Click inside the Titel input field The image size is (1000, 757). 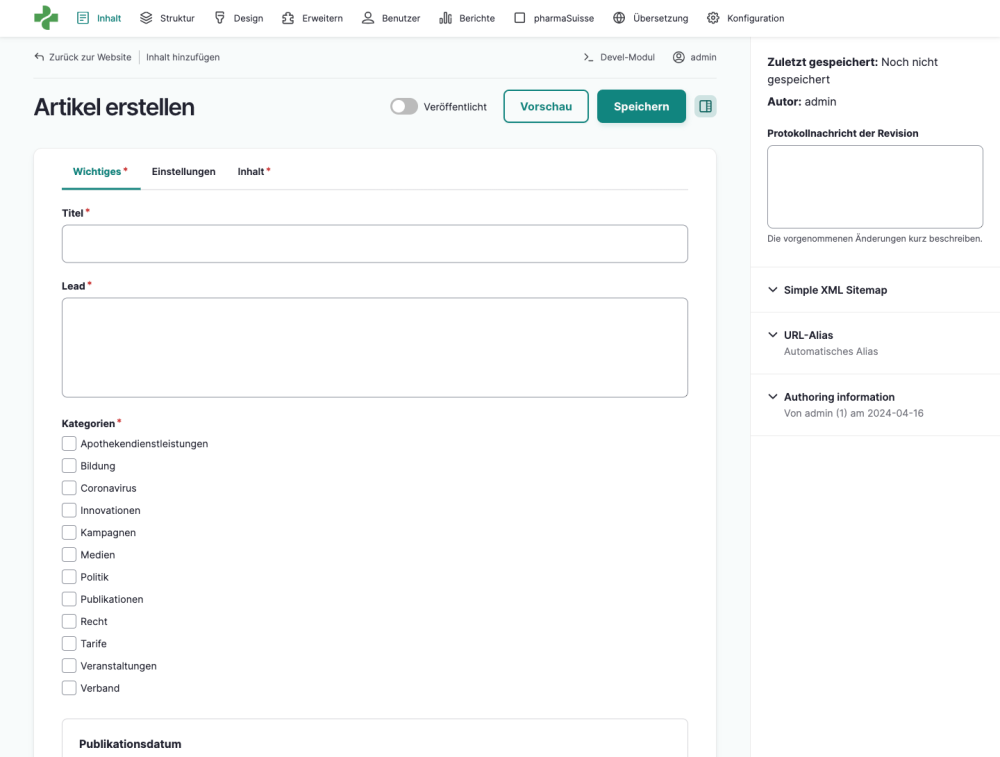pyautogui.click(x=374, y=243)
